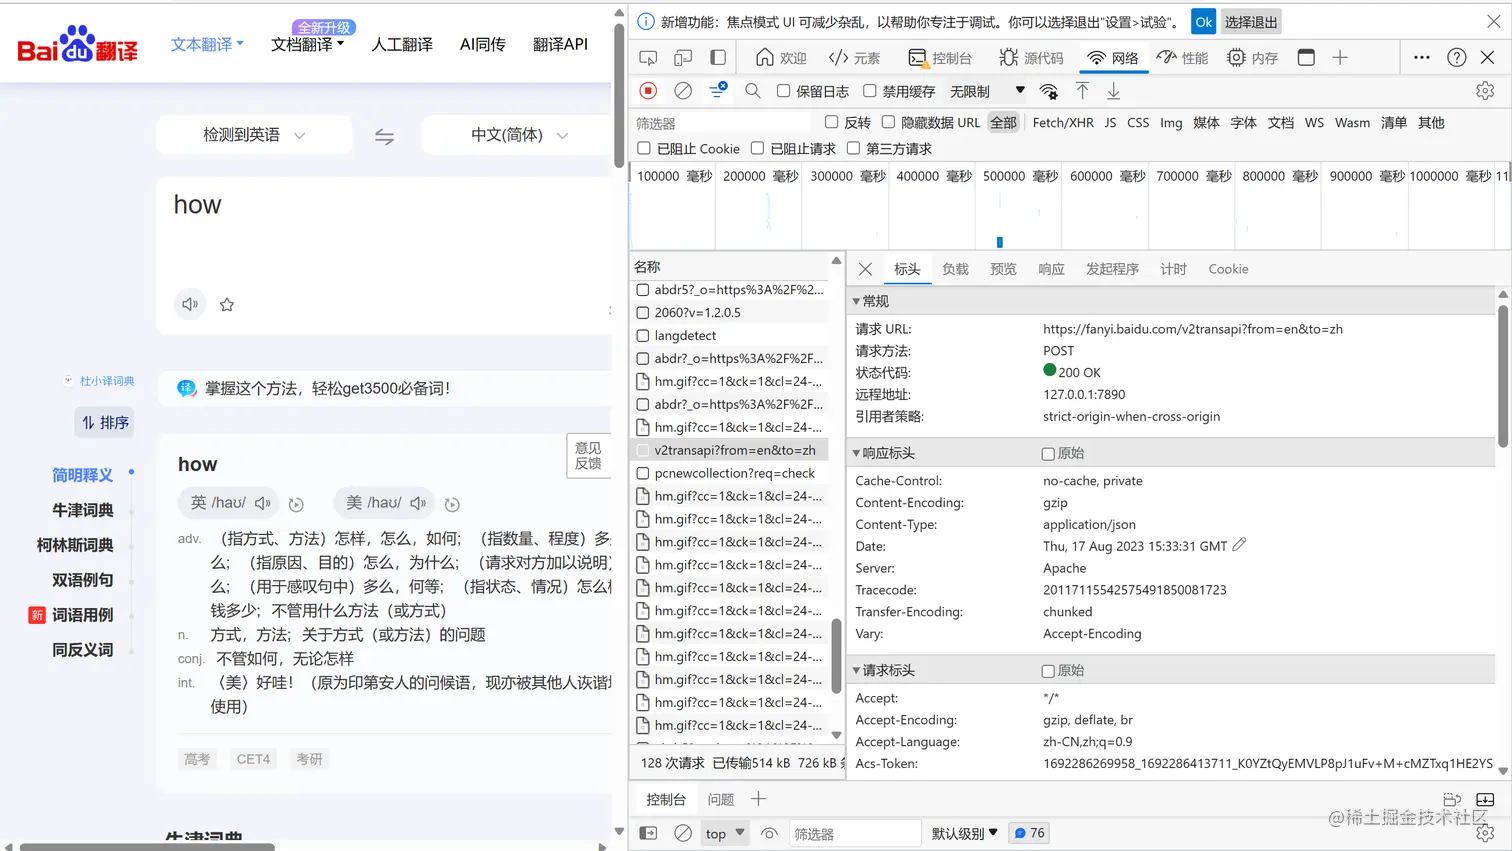Check the blocked Cookie checkbox
Viewport: 1512px width, 851px height.
(644, 148)
